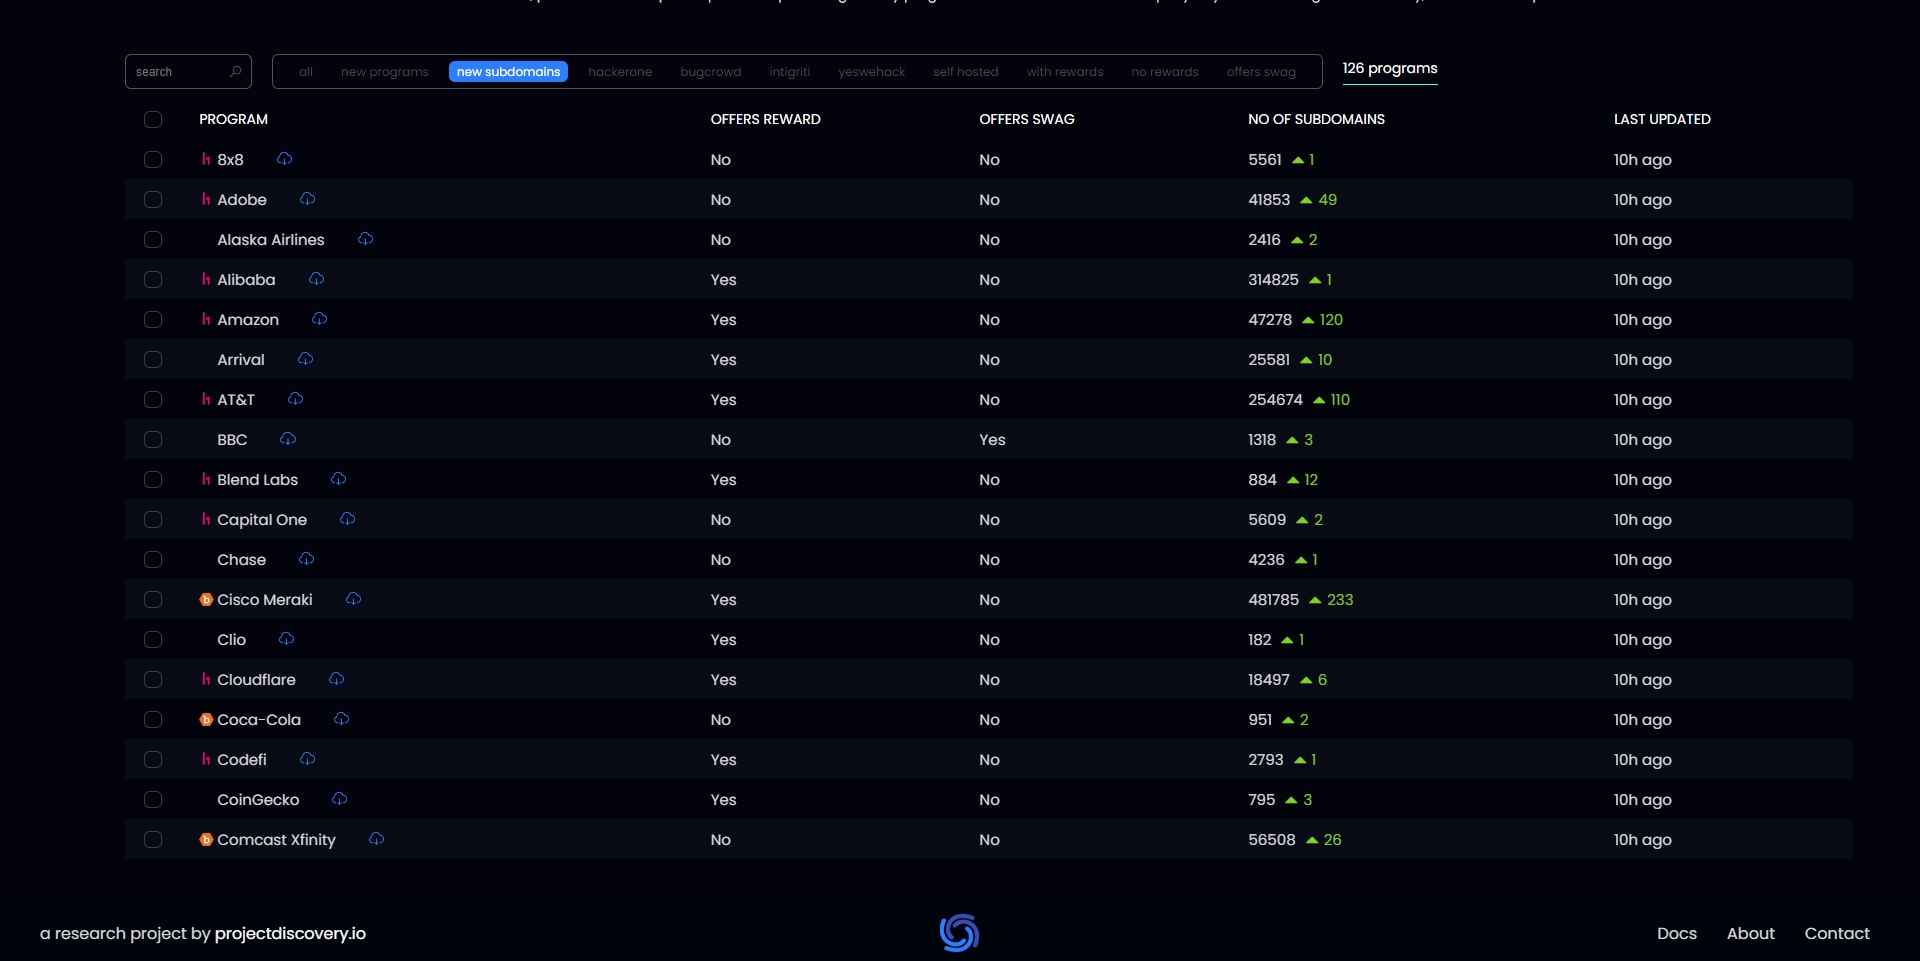Click Alibaba download cloud icon
Viewport: 1920px width, 961px height.
click(x=316, y=279)
